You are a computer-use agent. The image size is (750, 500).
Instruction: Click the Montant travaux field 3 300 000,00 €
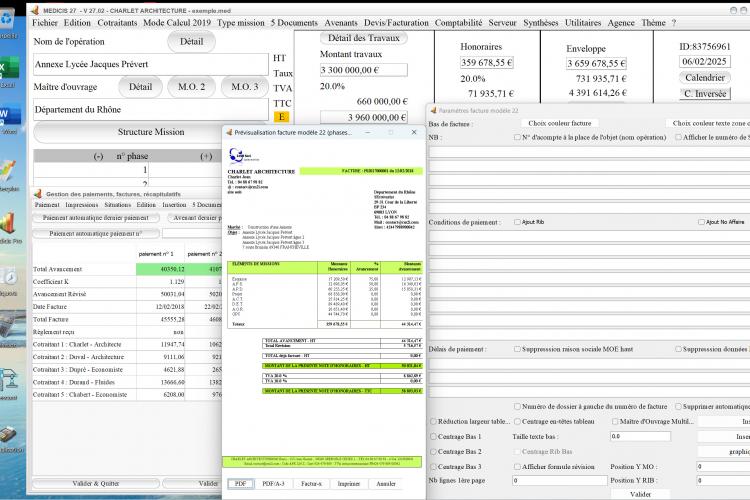coord(364,70)
